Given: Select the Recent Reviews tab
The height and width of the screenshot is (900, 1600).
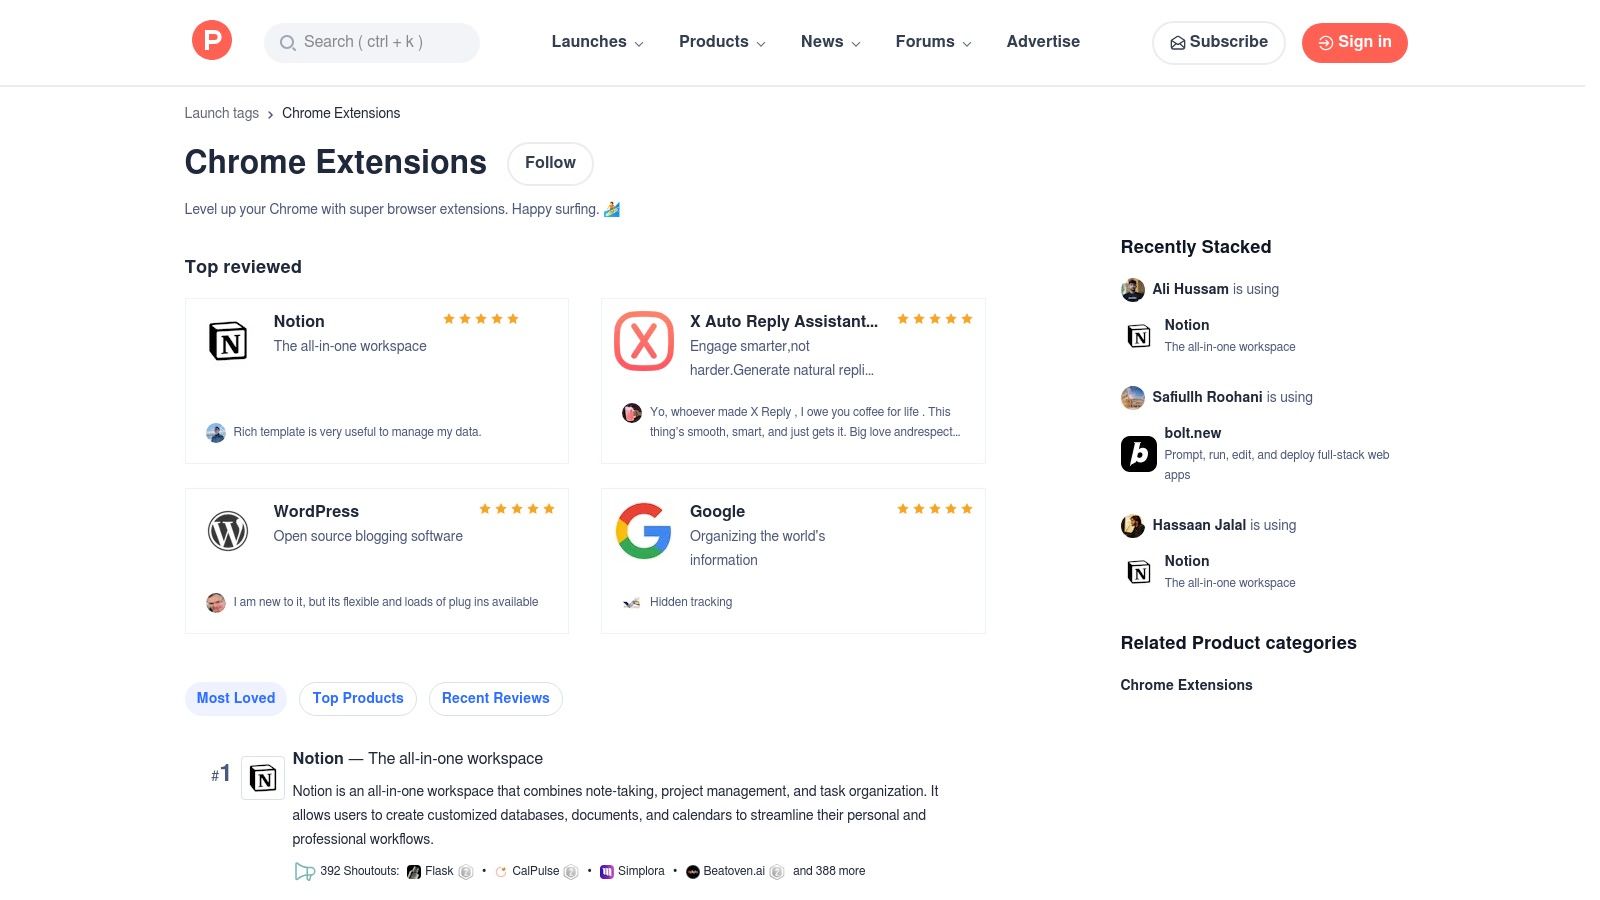Looking at the screenshot, I should [x=495, y=698].
